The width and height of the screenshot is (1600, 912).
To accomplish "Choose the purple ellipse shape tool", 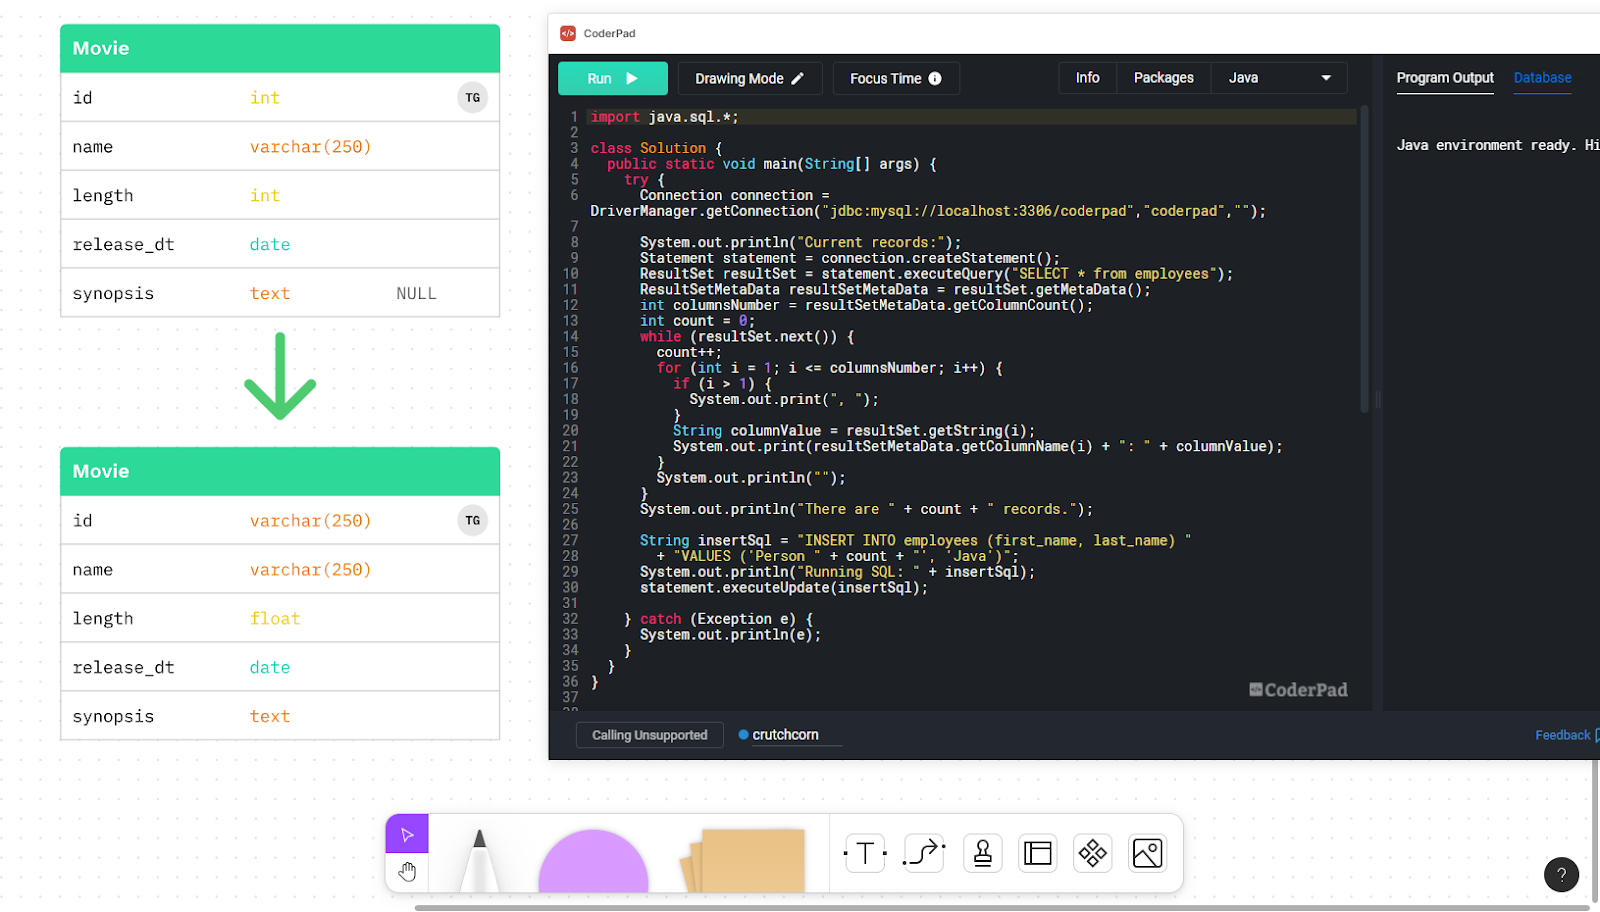I will point(593,865).
